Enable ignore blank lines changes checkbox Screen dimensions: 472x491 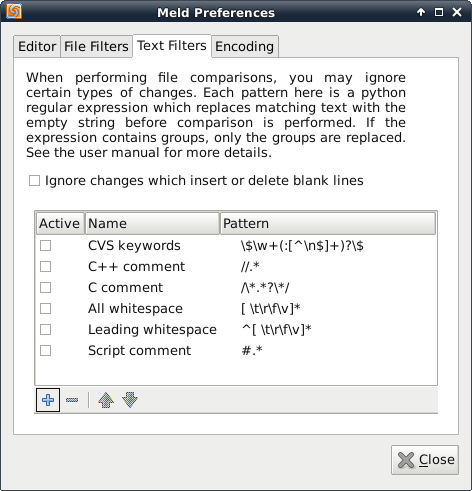[34, 181]
